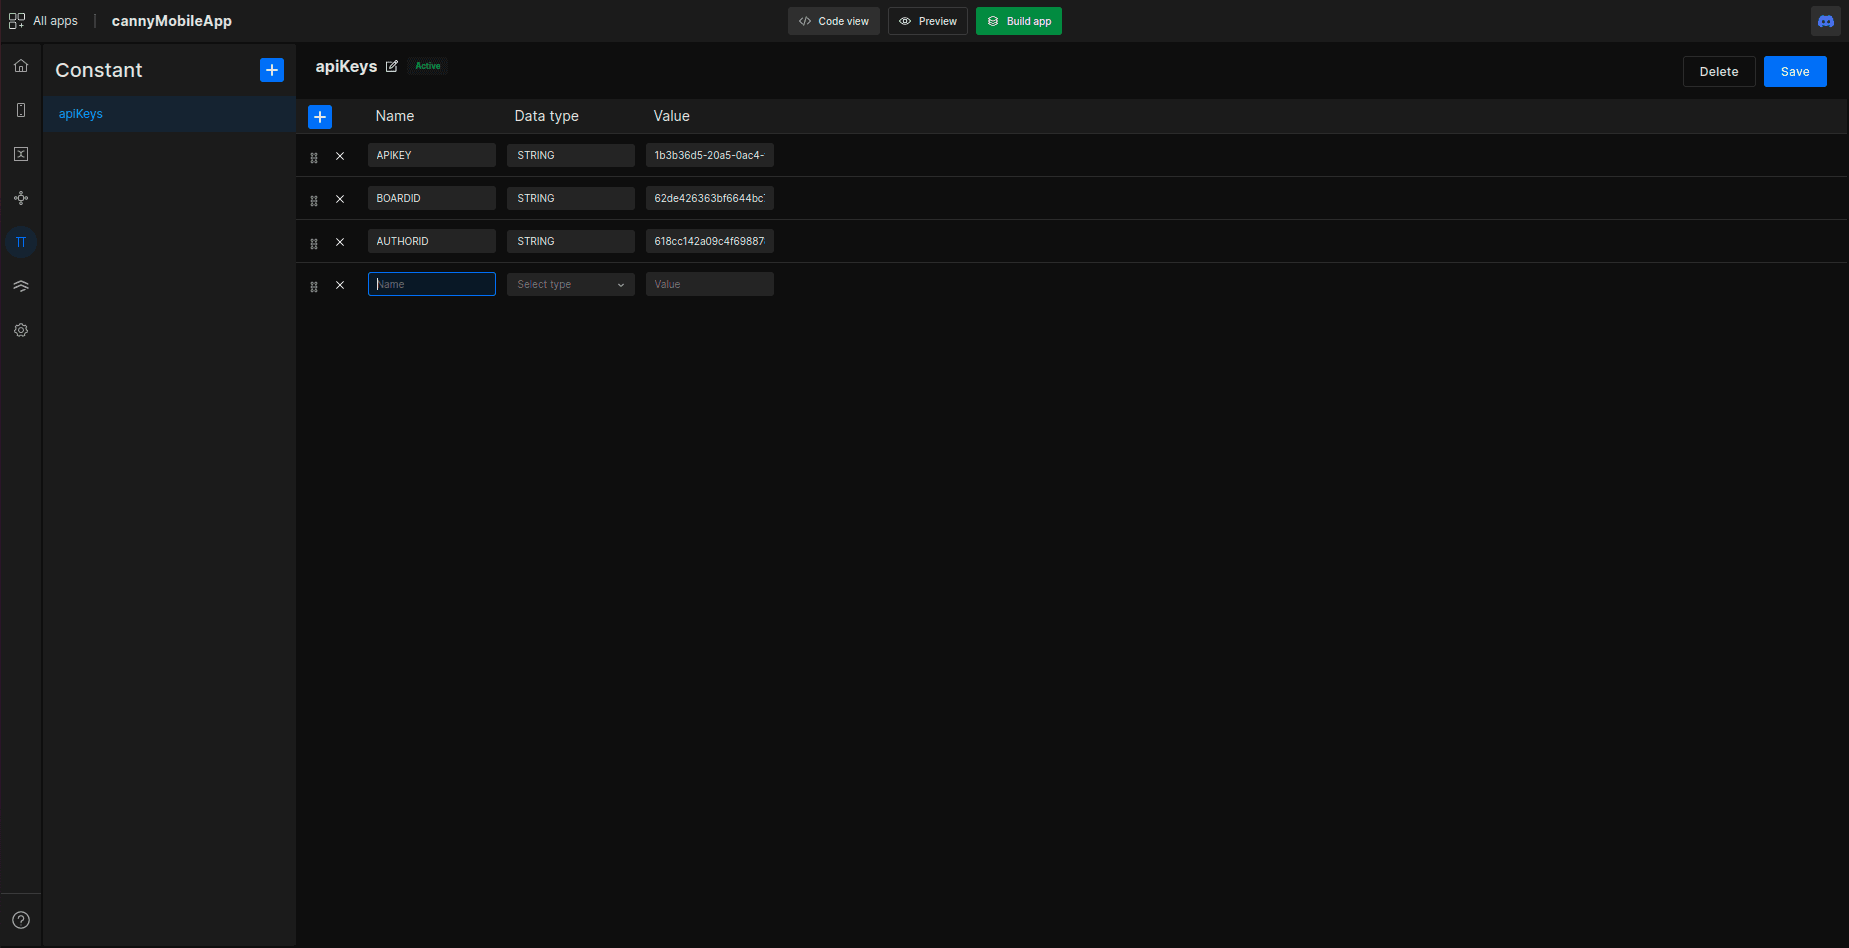Select the apiKeys item in Constant list

80,113
